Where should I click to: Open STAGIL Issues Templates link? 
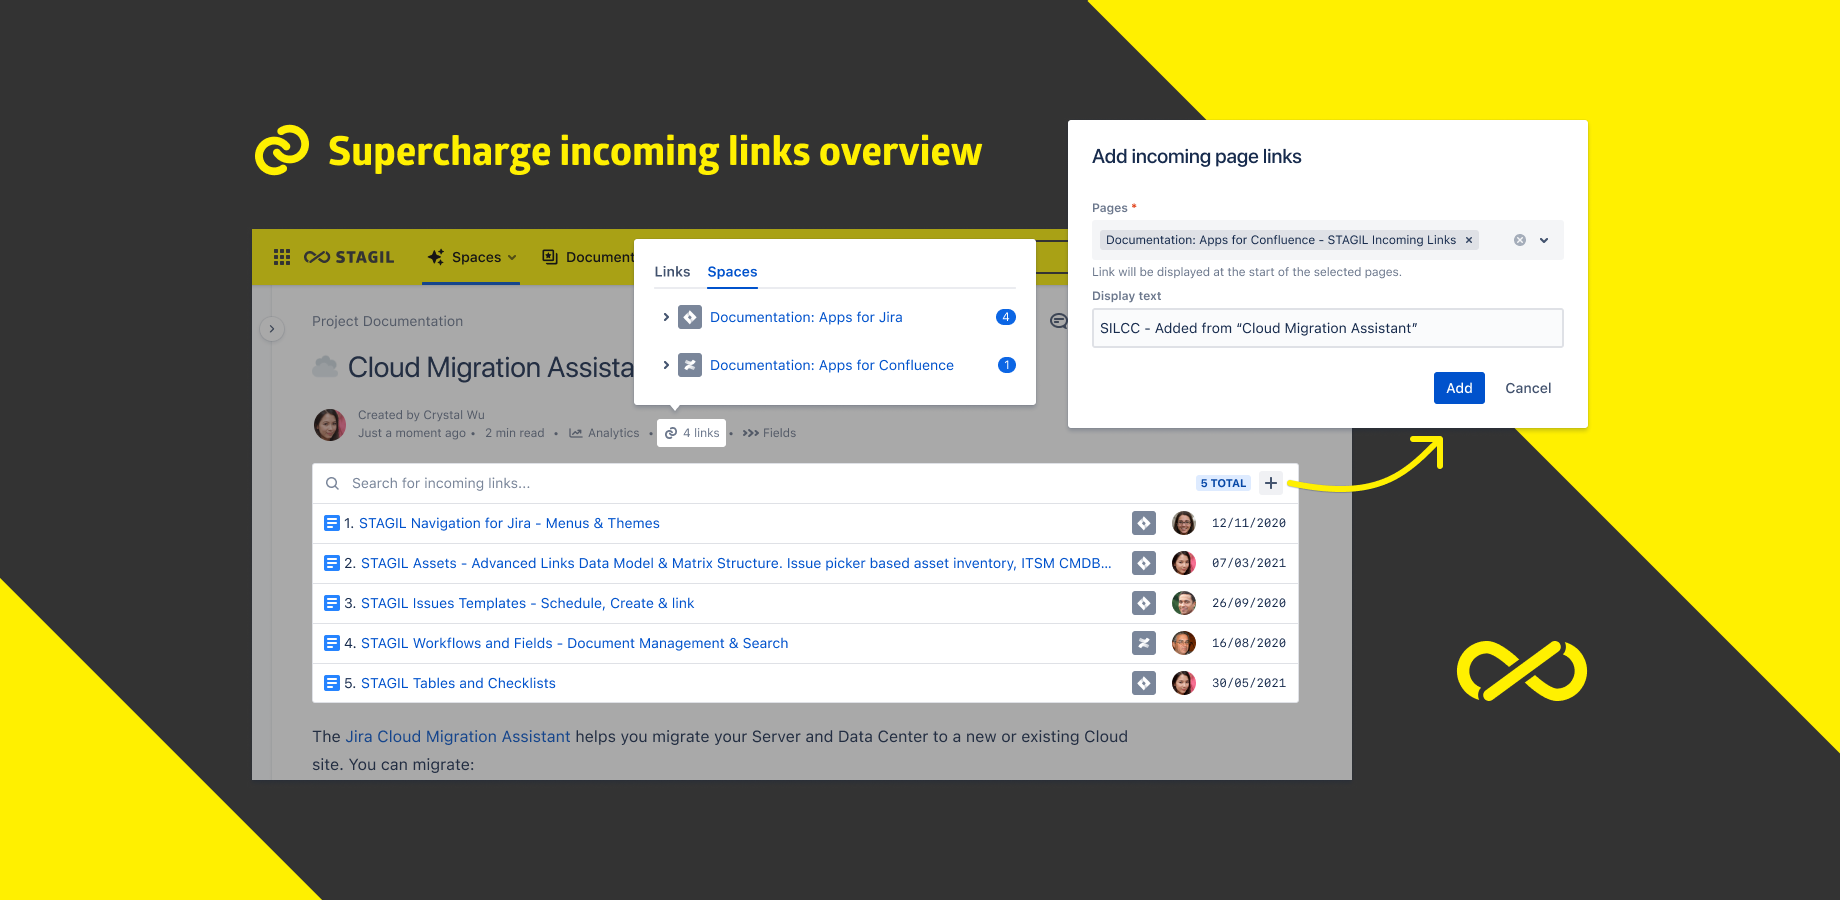pyautogui.click(x=527, y=603)
